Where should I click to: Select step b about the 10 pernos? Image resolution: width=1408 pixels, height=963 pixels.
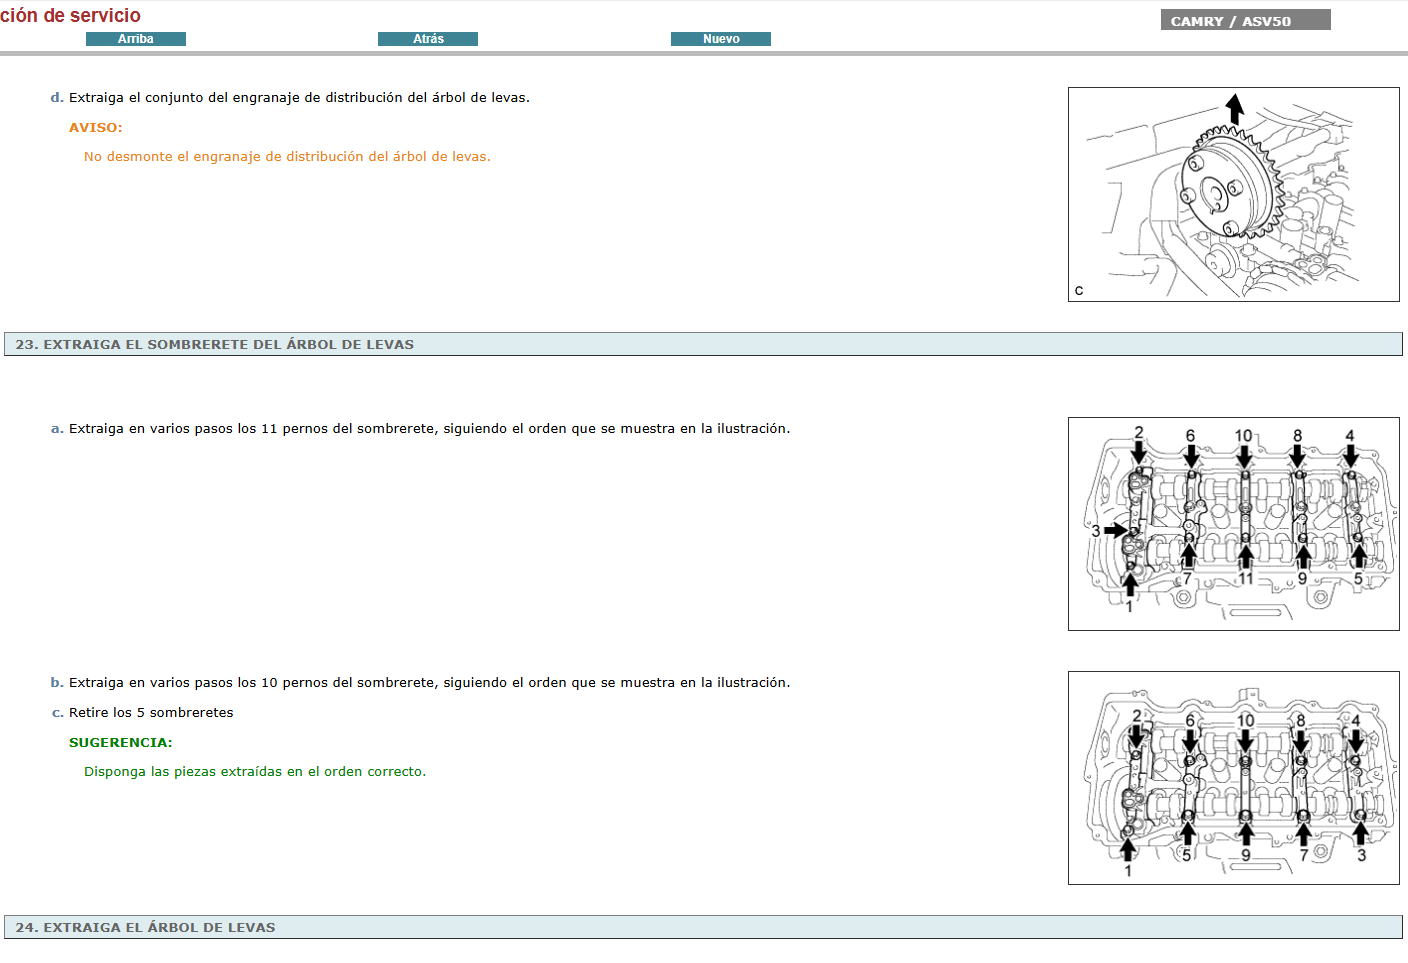(x=429, y=682)
